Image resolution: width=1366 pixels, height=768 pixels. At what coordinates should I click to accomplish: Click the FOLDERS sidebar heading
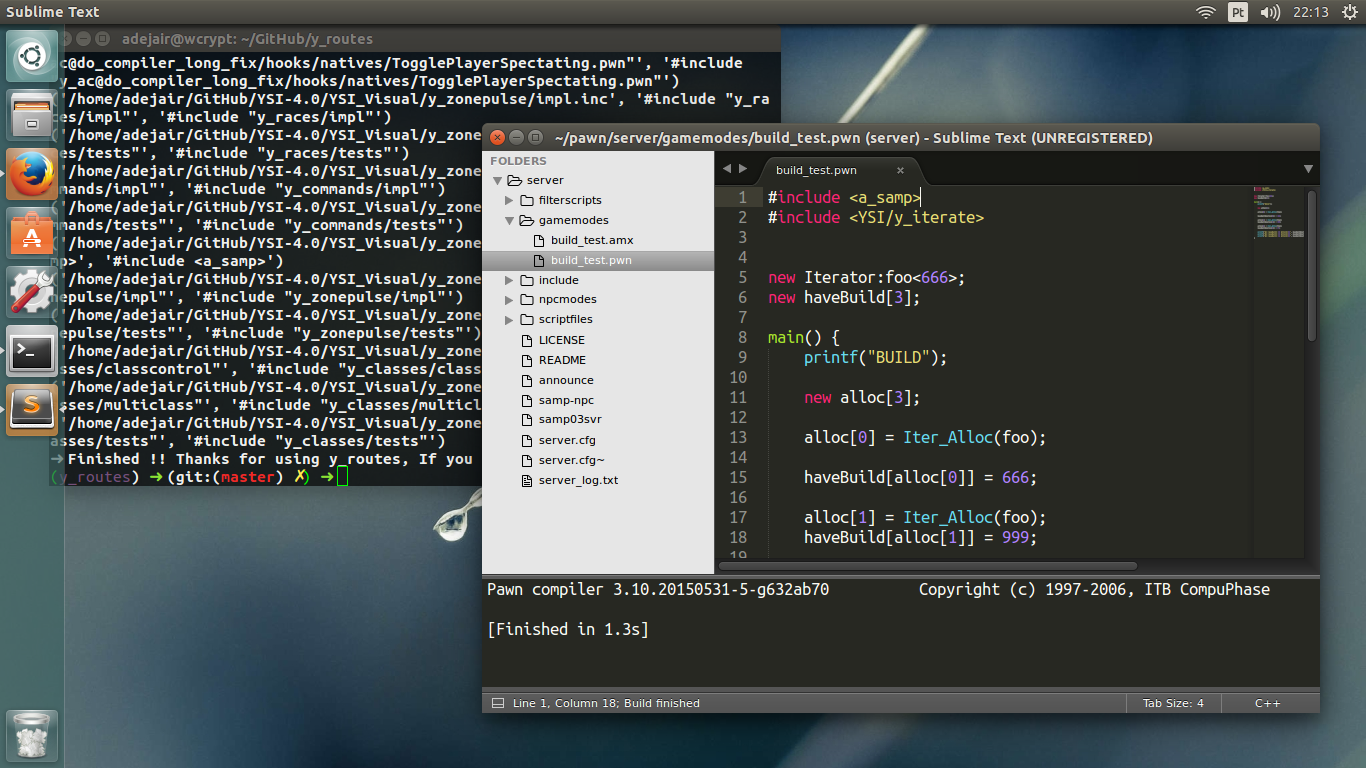[519, 160]
